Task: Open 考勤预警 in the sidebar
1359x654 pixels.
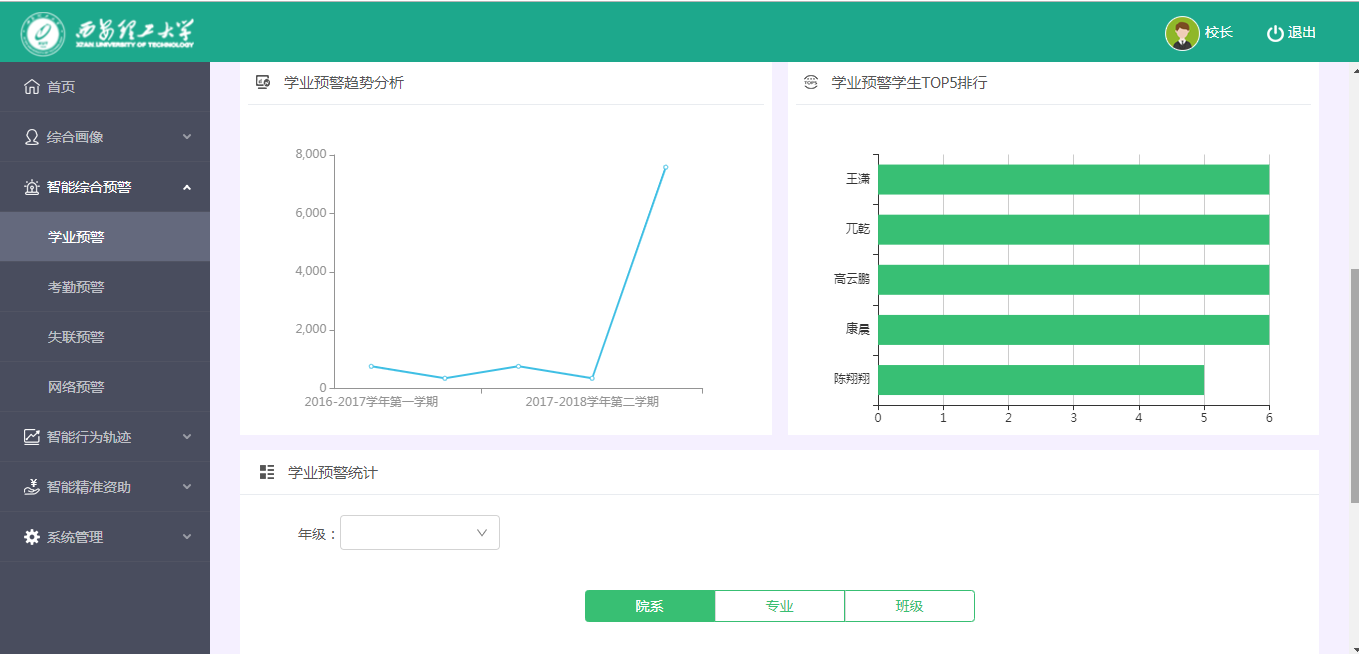Action: coord(76,287)
